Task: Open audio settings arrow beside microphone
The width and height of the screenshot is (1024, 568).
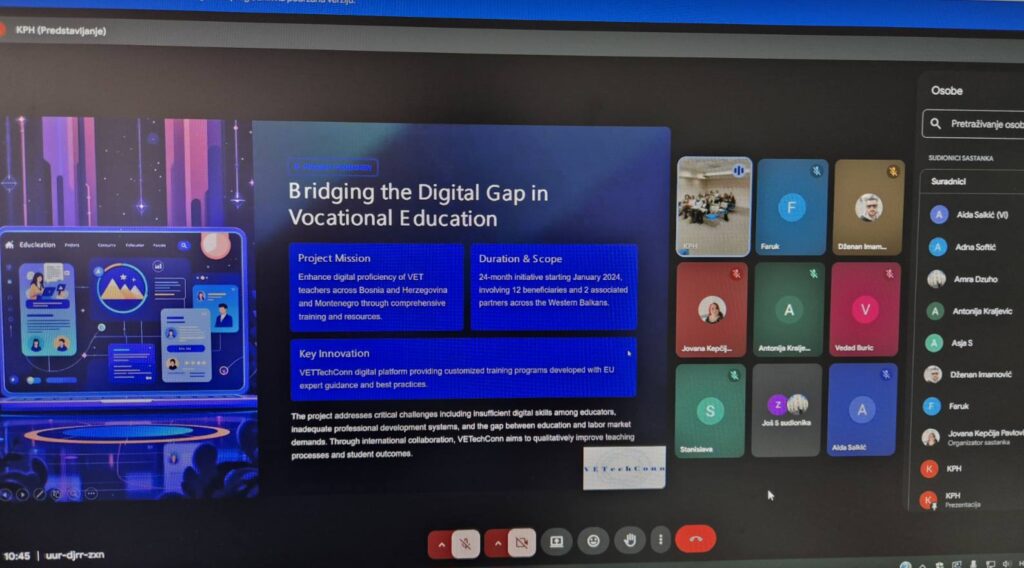Action: [x=440, y=542]
